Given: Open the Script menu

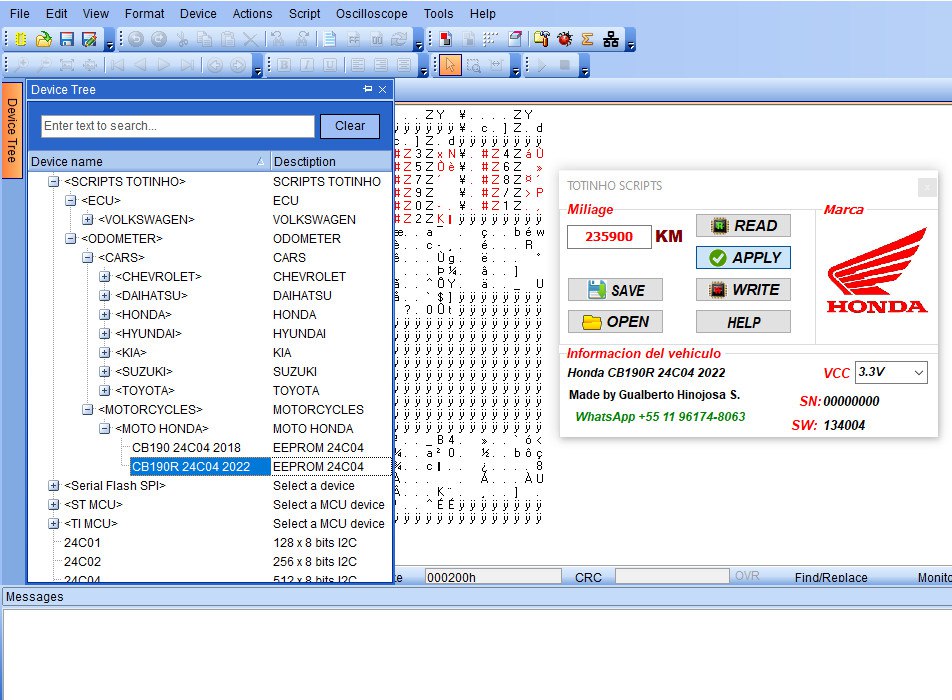Looking at the screenshot, I should (x=304, y=14).
